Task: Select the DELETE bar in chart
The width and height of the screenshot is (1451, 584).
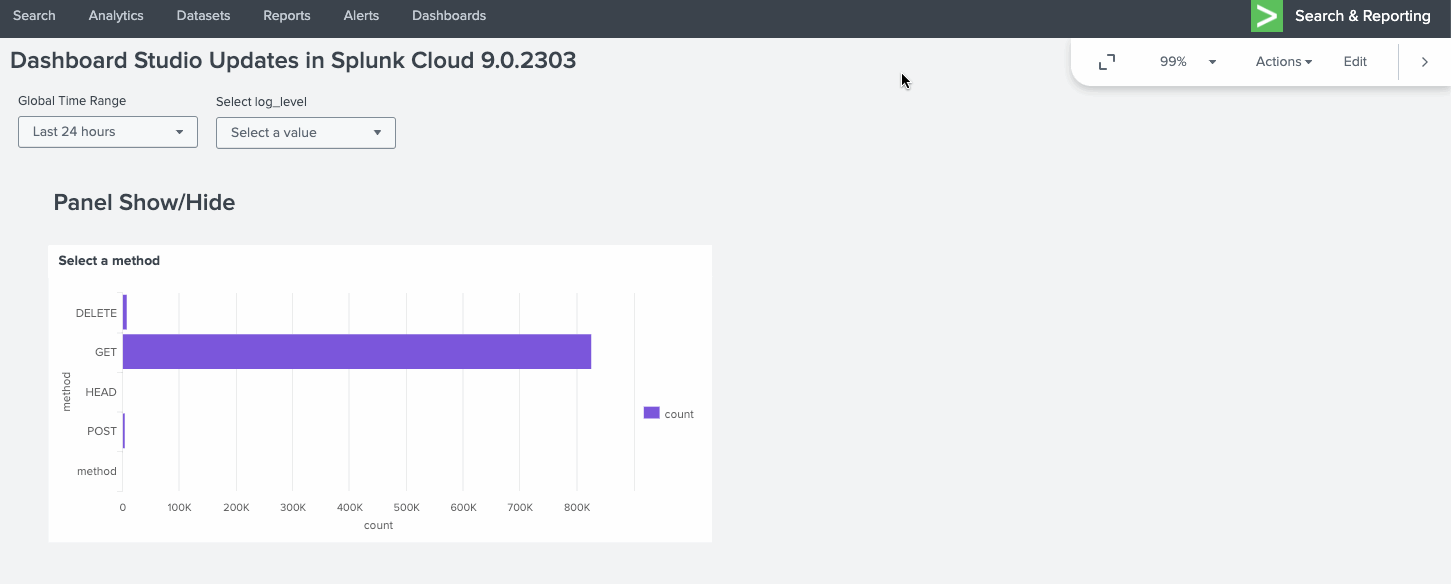Action: (x=125, y=312)
